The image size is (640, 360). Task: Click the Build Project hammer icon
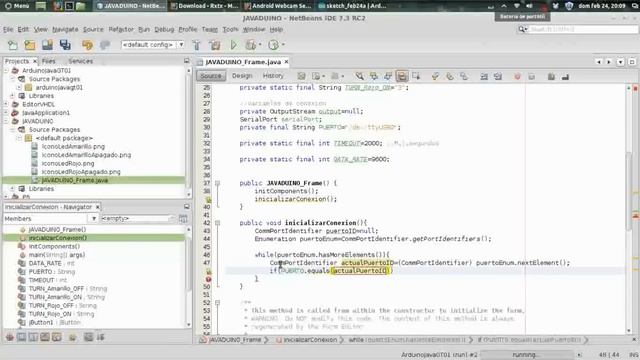click(x=197, y=45)
